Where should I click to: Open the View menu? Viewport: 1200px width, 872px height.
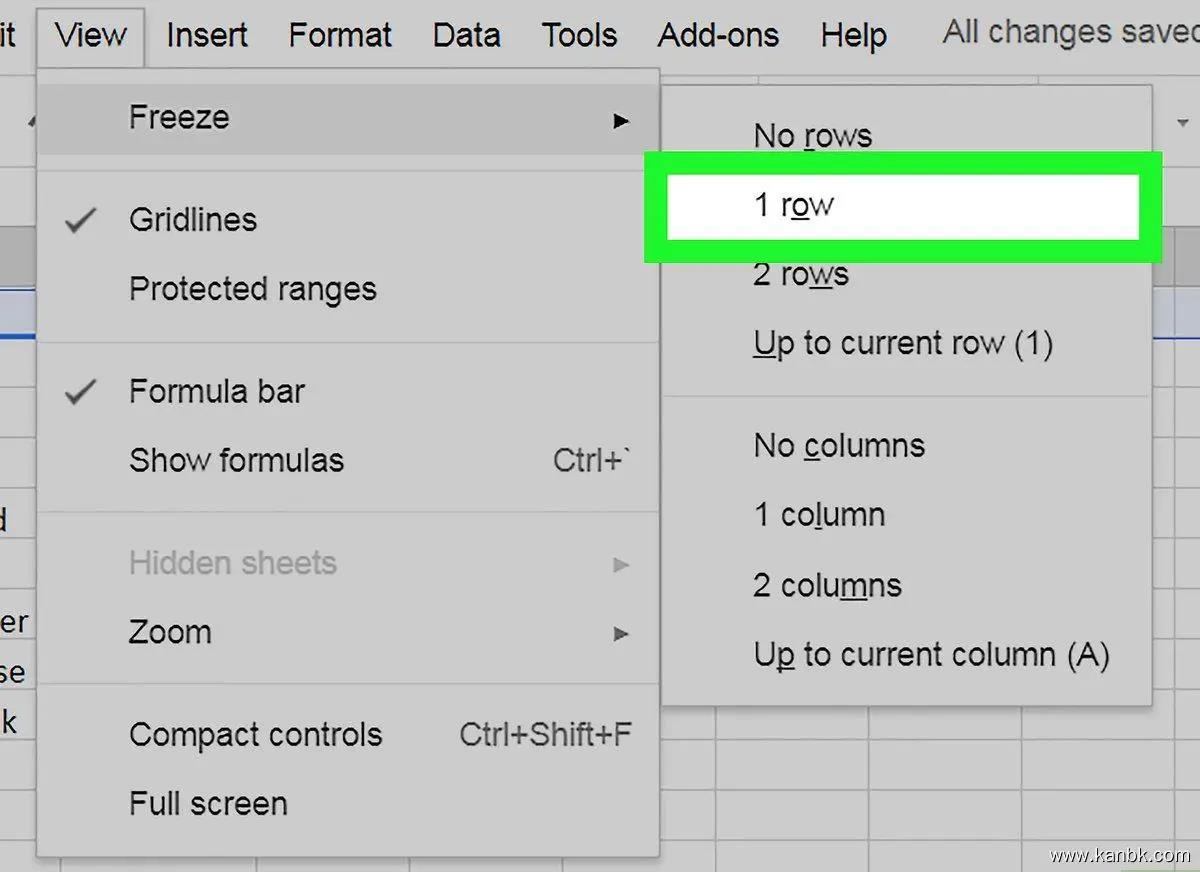(x=91, y=36)
